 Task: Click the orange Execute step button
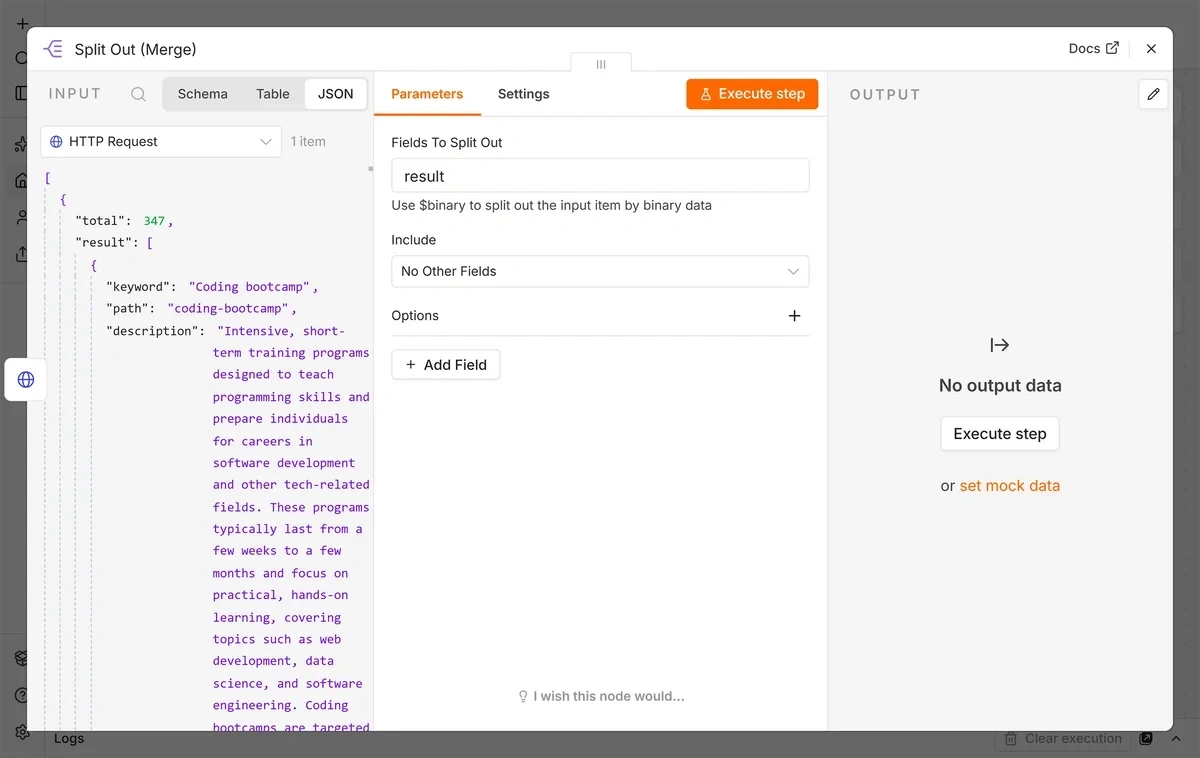[752, 94]
